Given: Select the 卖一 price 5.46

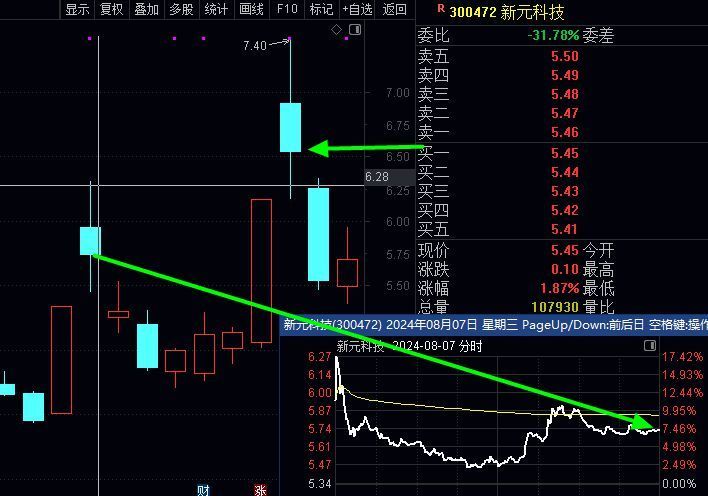Looking at the screenshot, I should tap(564, 132).
